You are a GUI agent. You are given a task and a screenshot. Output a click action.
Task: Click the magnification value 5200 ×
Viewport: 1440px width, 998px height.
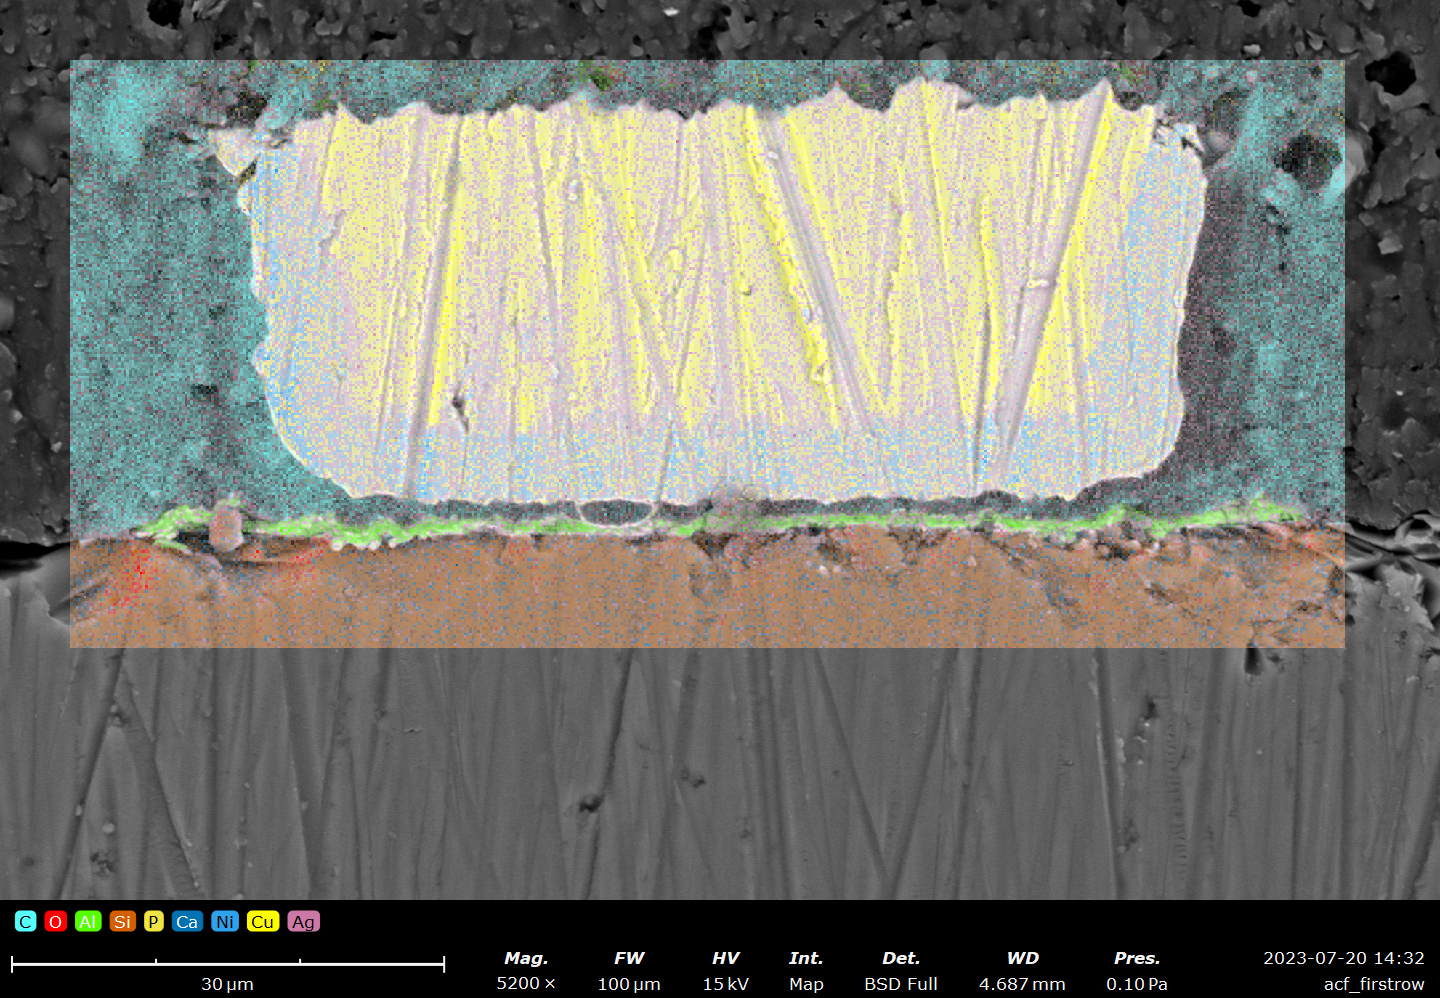(526, 983)
